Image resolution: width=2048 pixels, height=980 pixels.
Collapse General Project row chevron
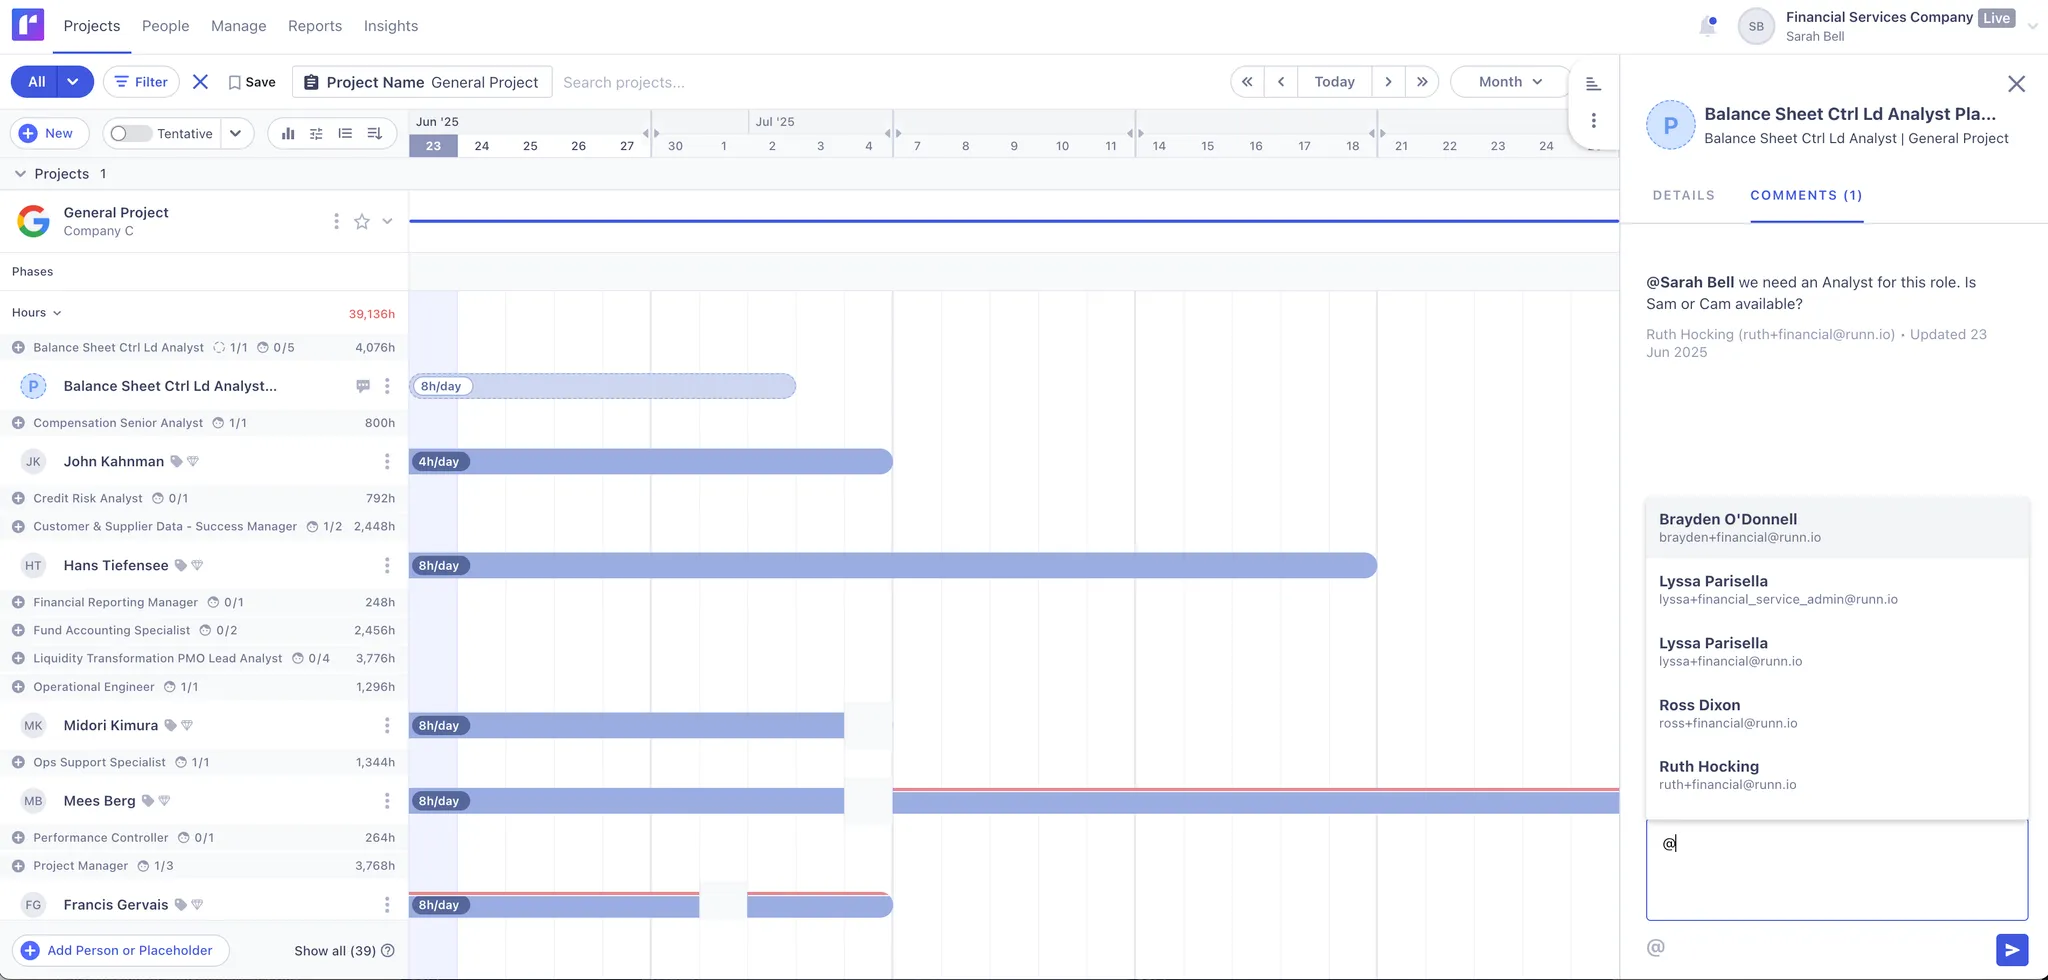pos(388,221)
